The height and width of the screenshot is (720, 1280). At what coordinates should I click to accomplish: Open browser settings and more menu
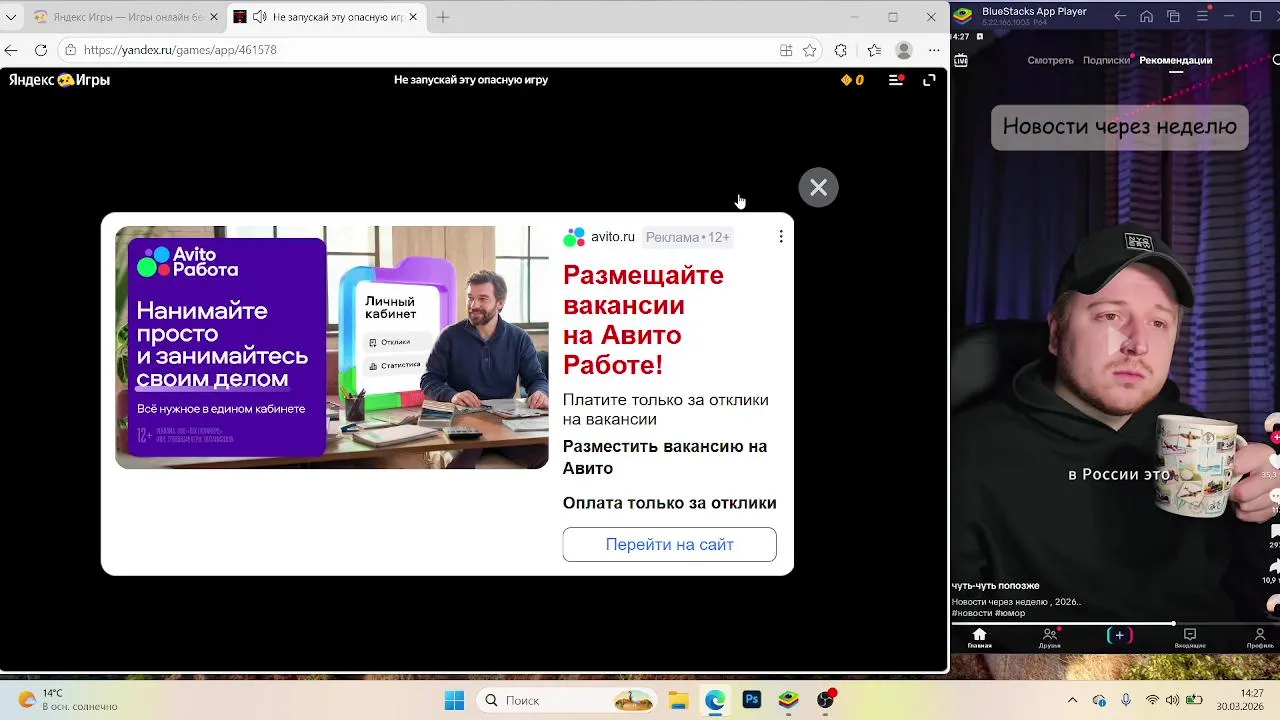pos(934,50)
